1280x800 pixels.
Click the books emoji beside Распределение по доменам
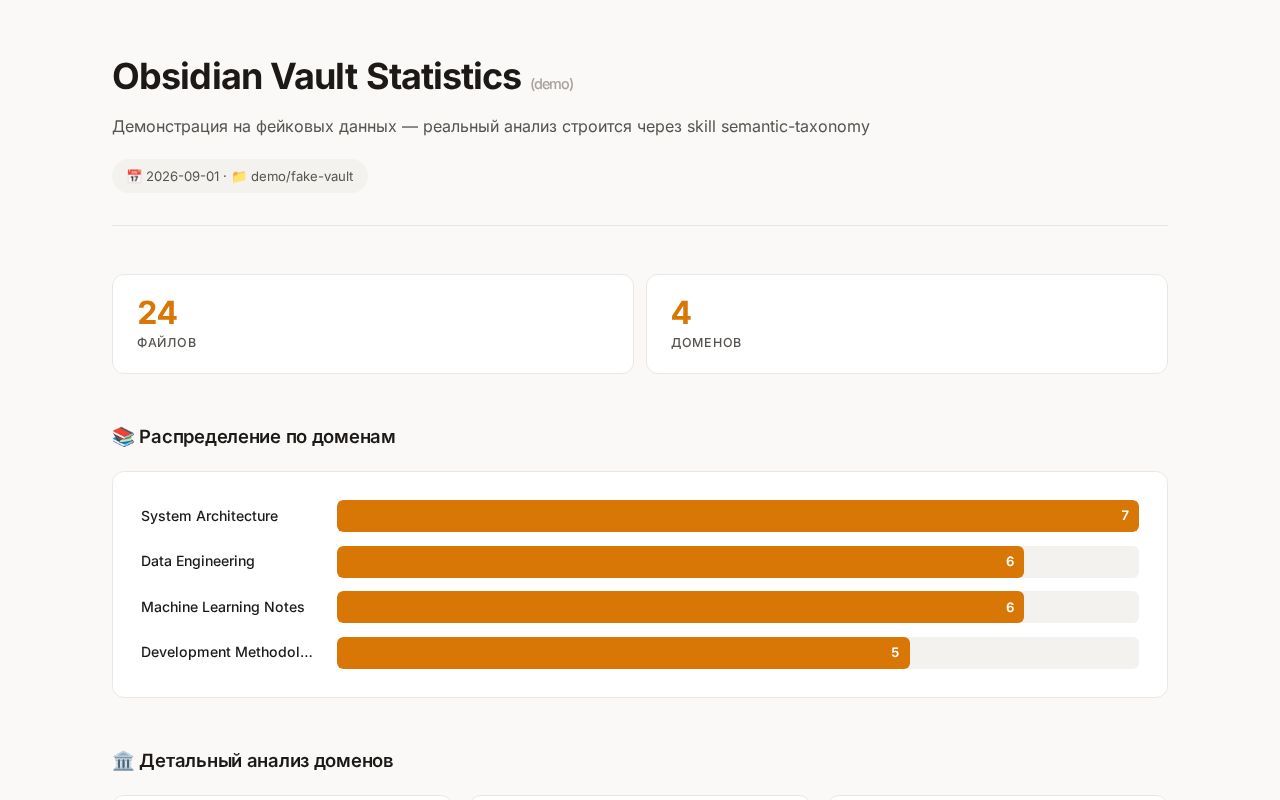tap(123, 437)
